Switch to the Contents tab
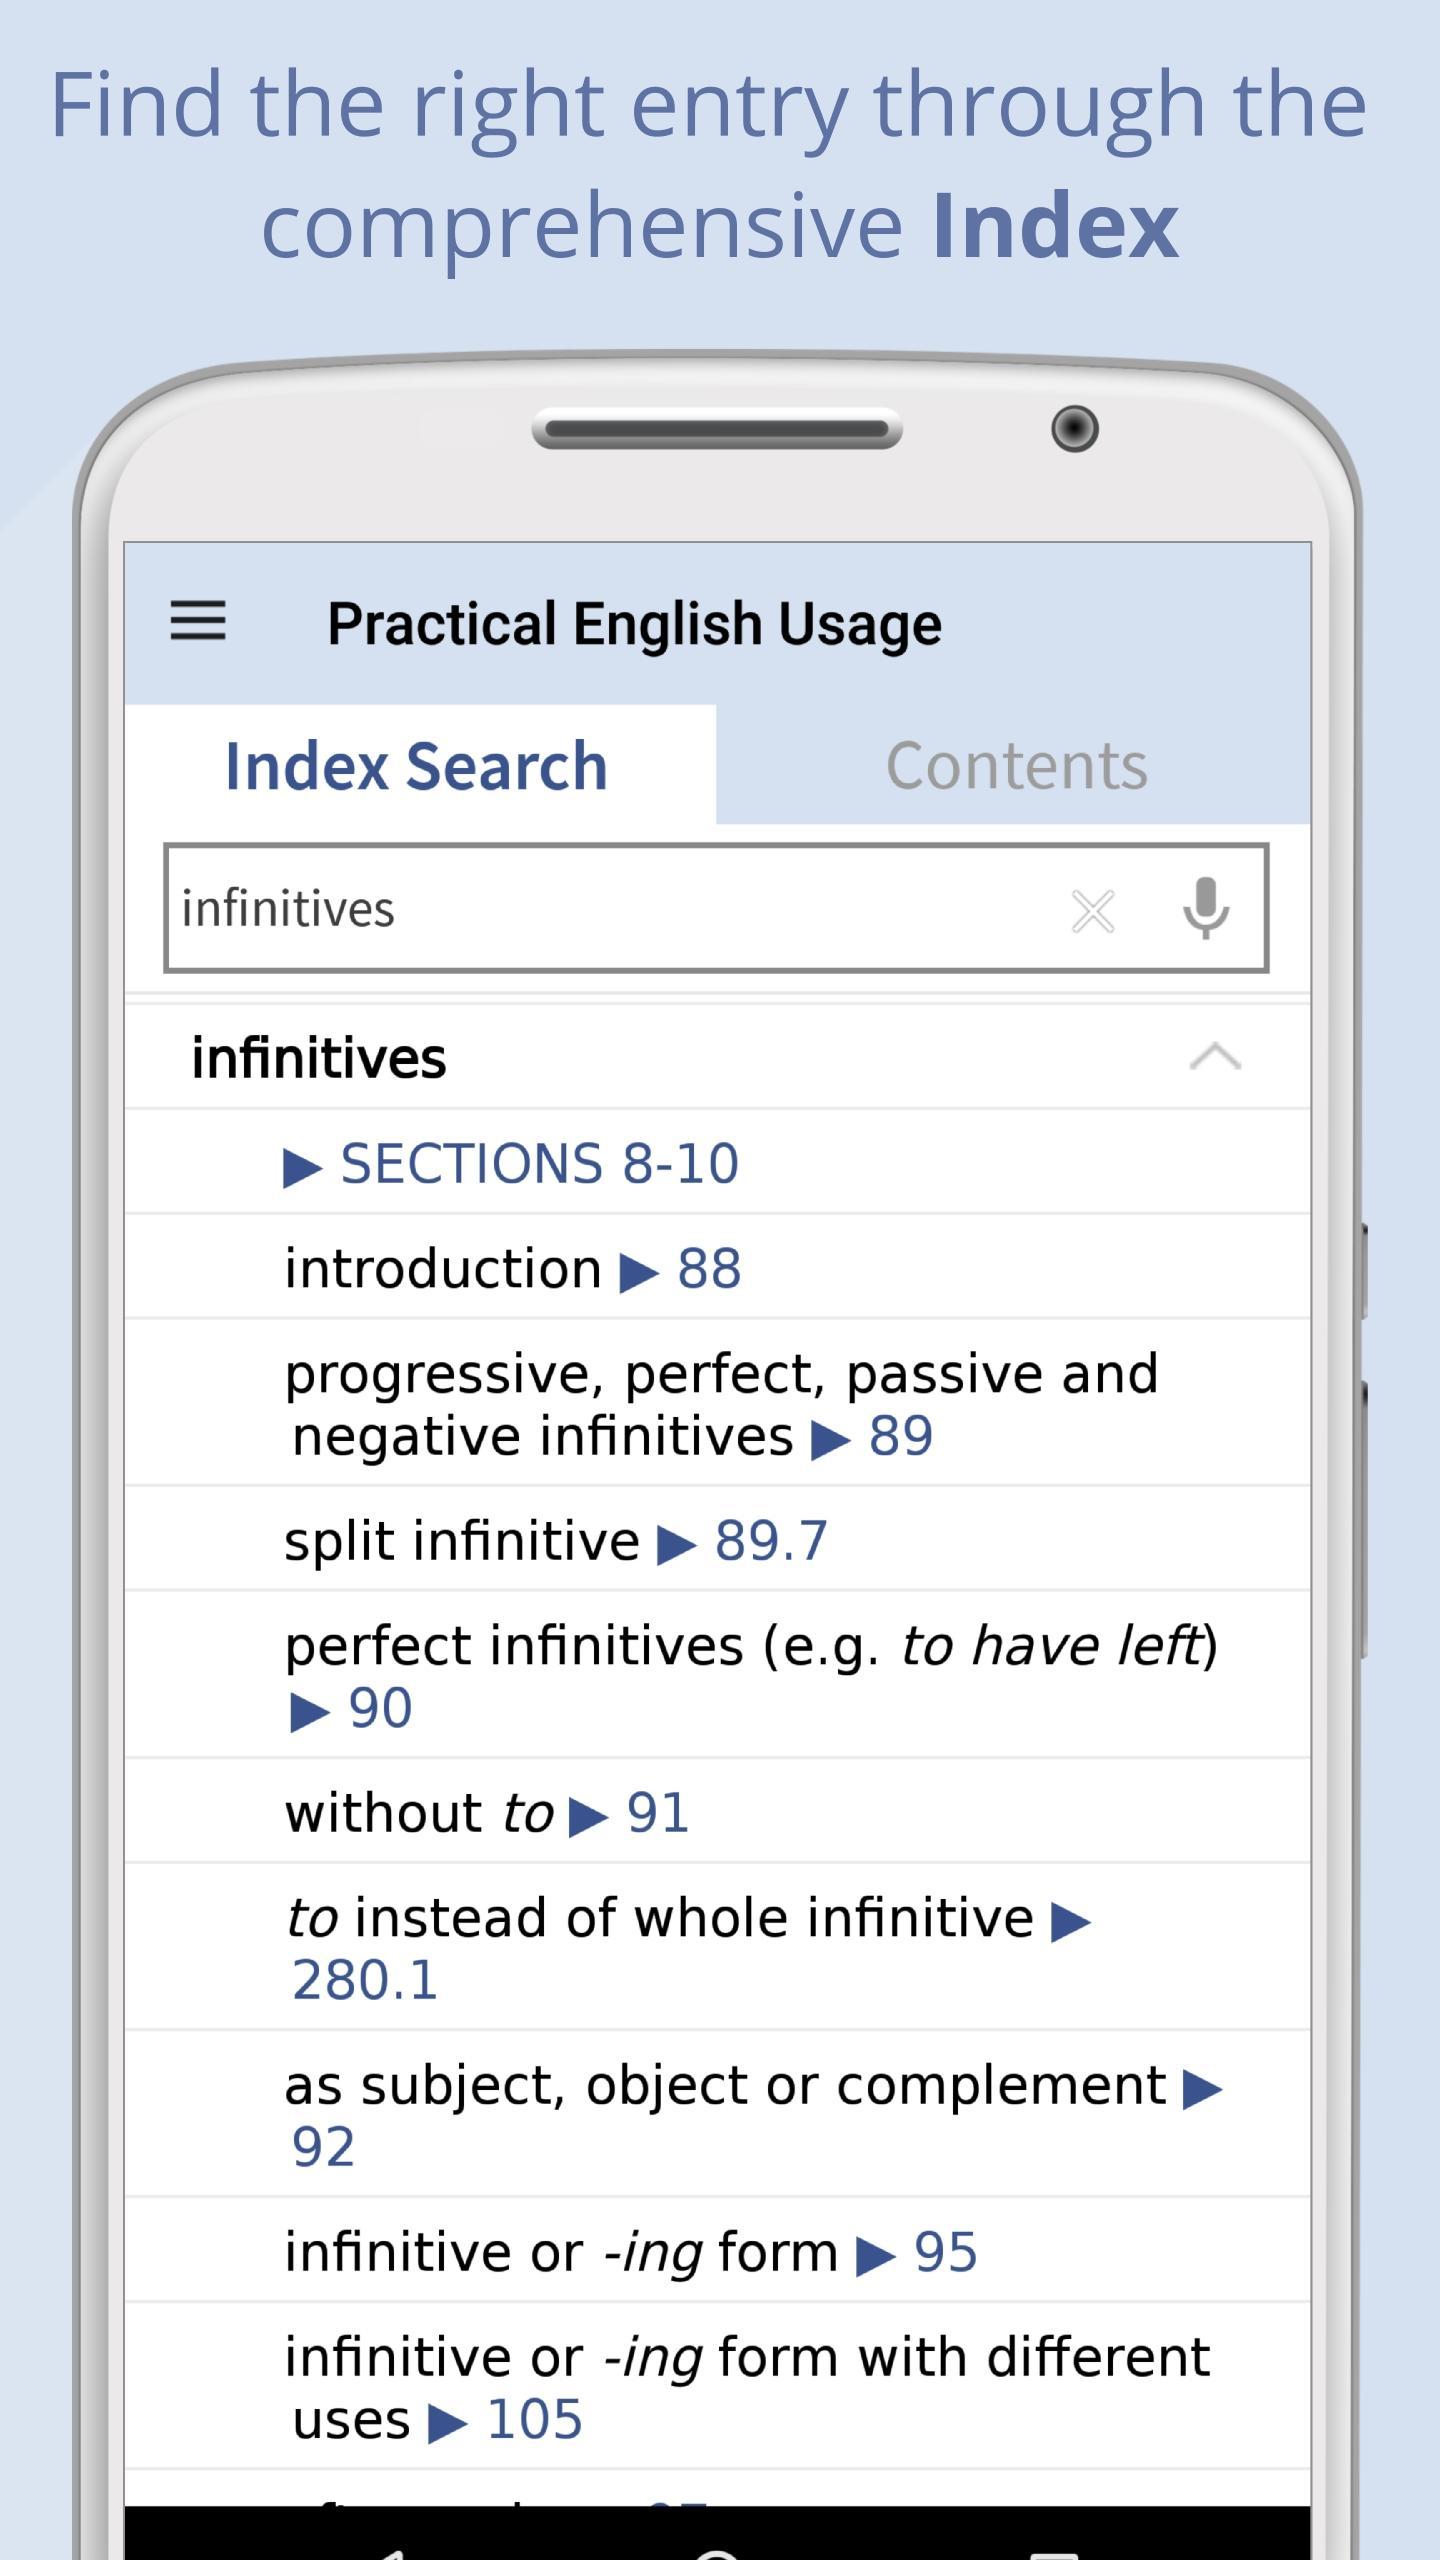This screenshot has height=2560, width=1440. [x=1016, y=766]
